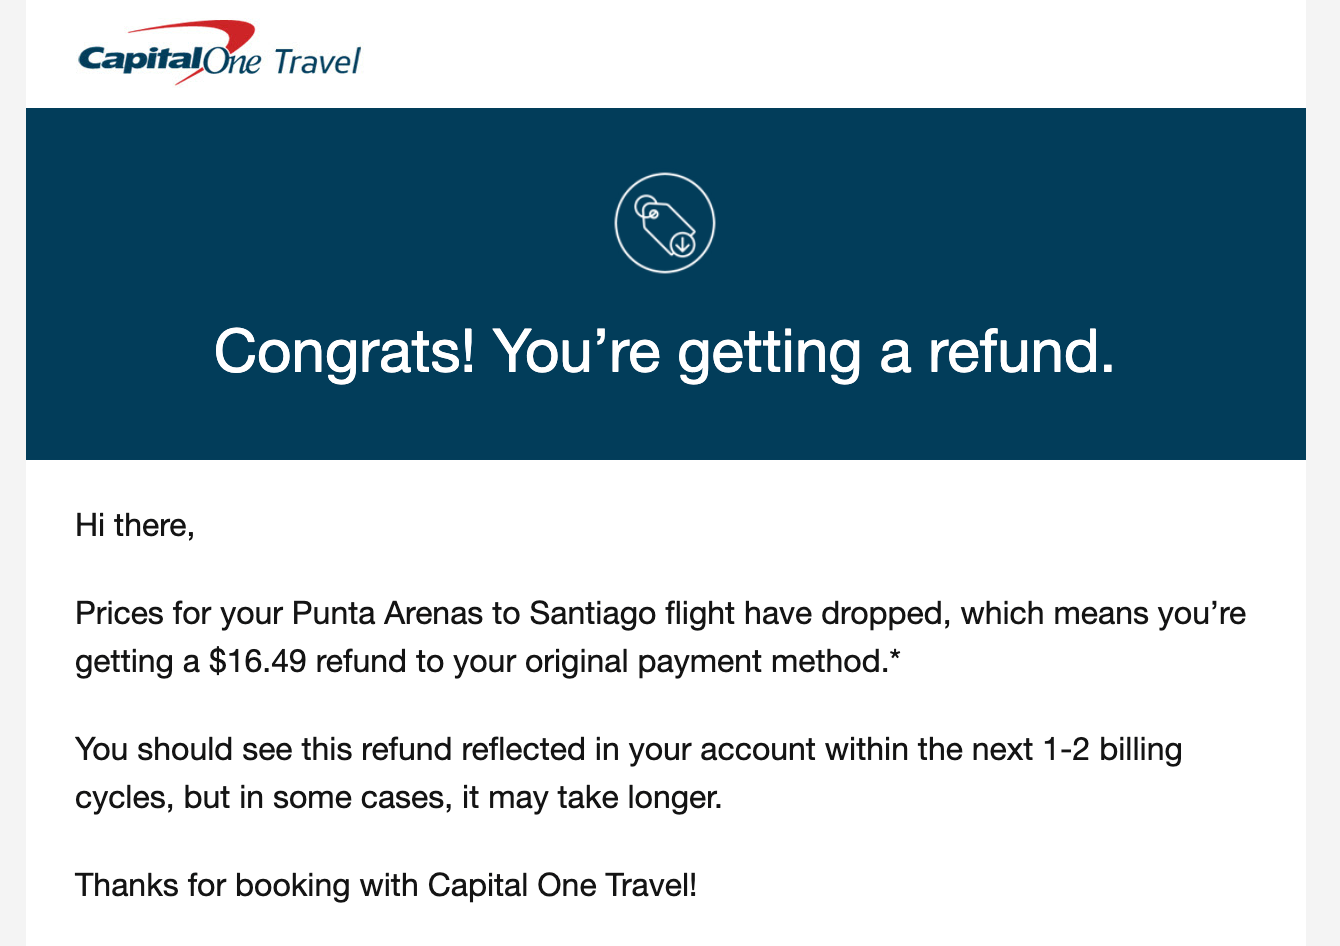Click the Hi there greeting
Screen dimensions: 1340x946
coord(135,525)
